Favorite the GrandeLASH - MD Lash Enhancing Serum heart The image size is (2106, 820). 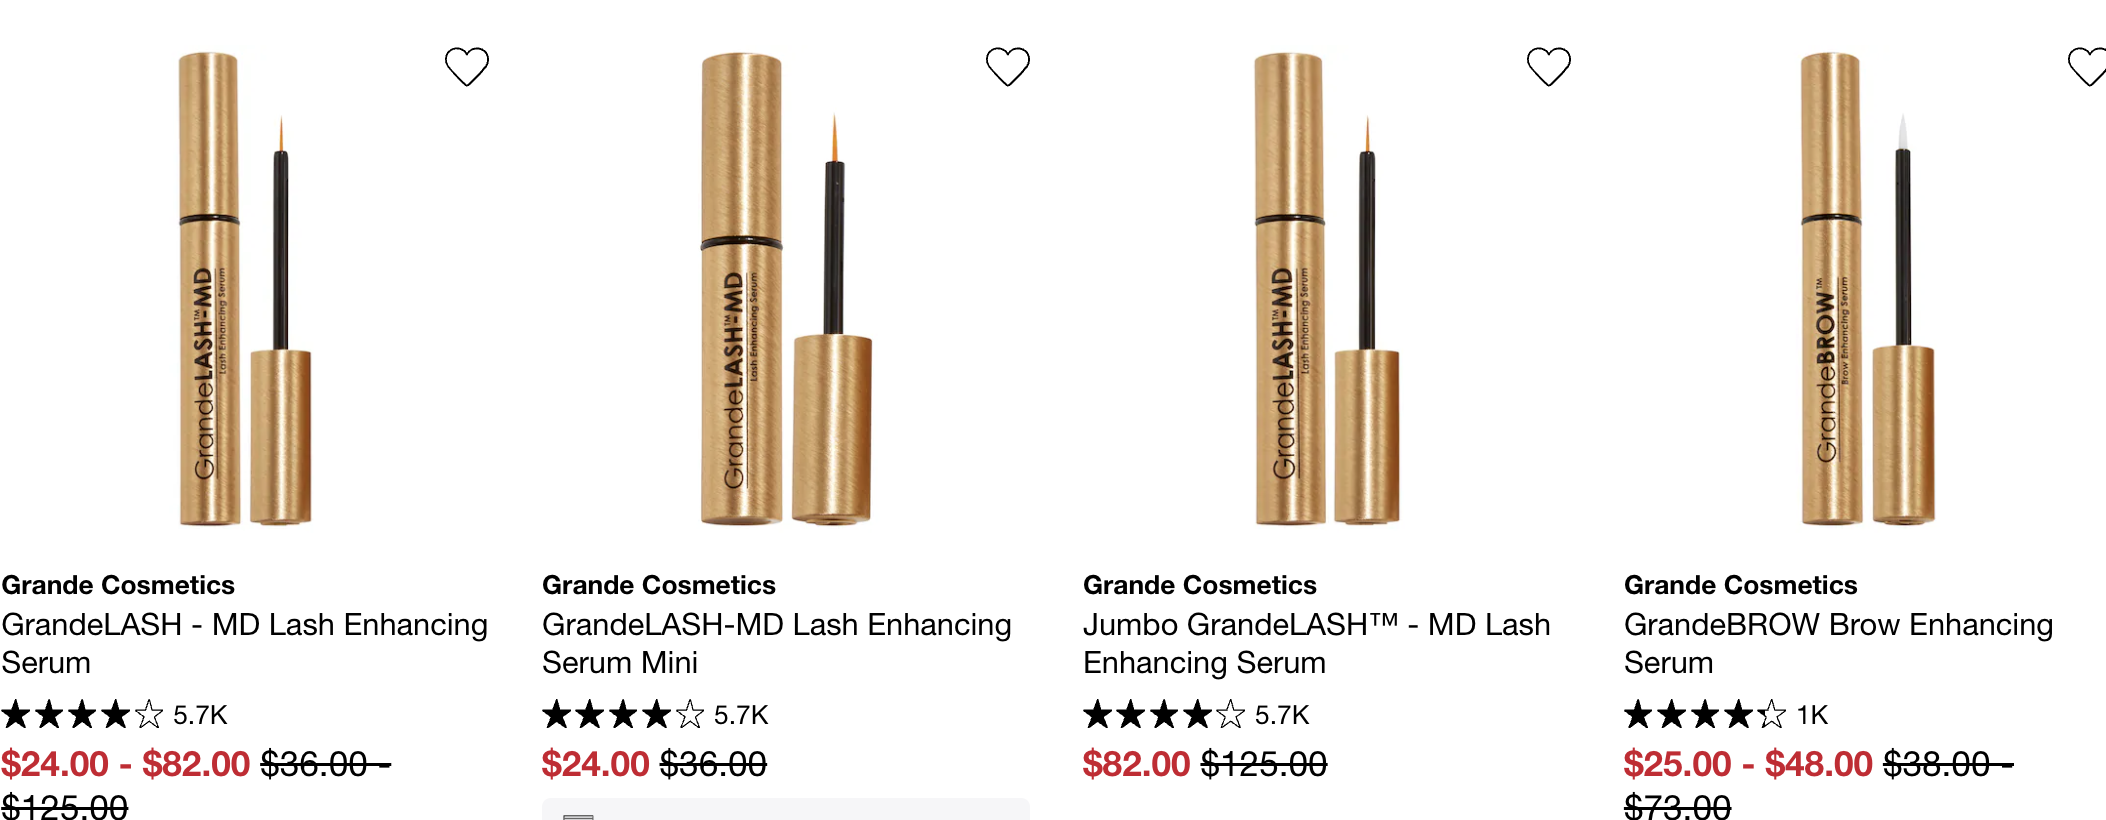pyautogui.click(x=466, y=67)
